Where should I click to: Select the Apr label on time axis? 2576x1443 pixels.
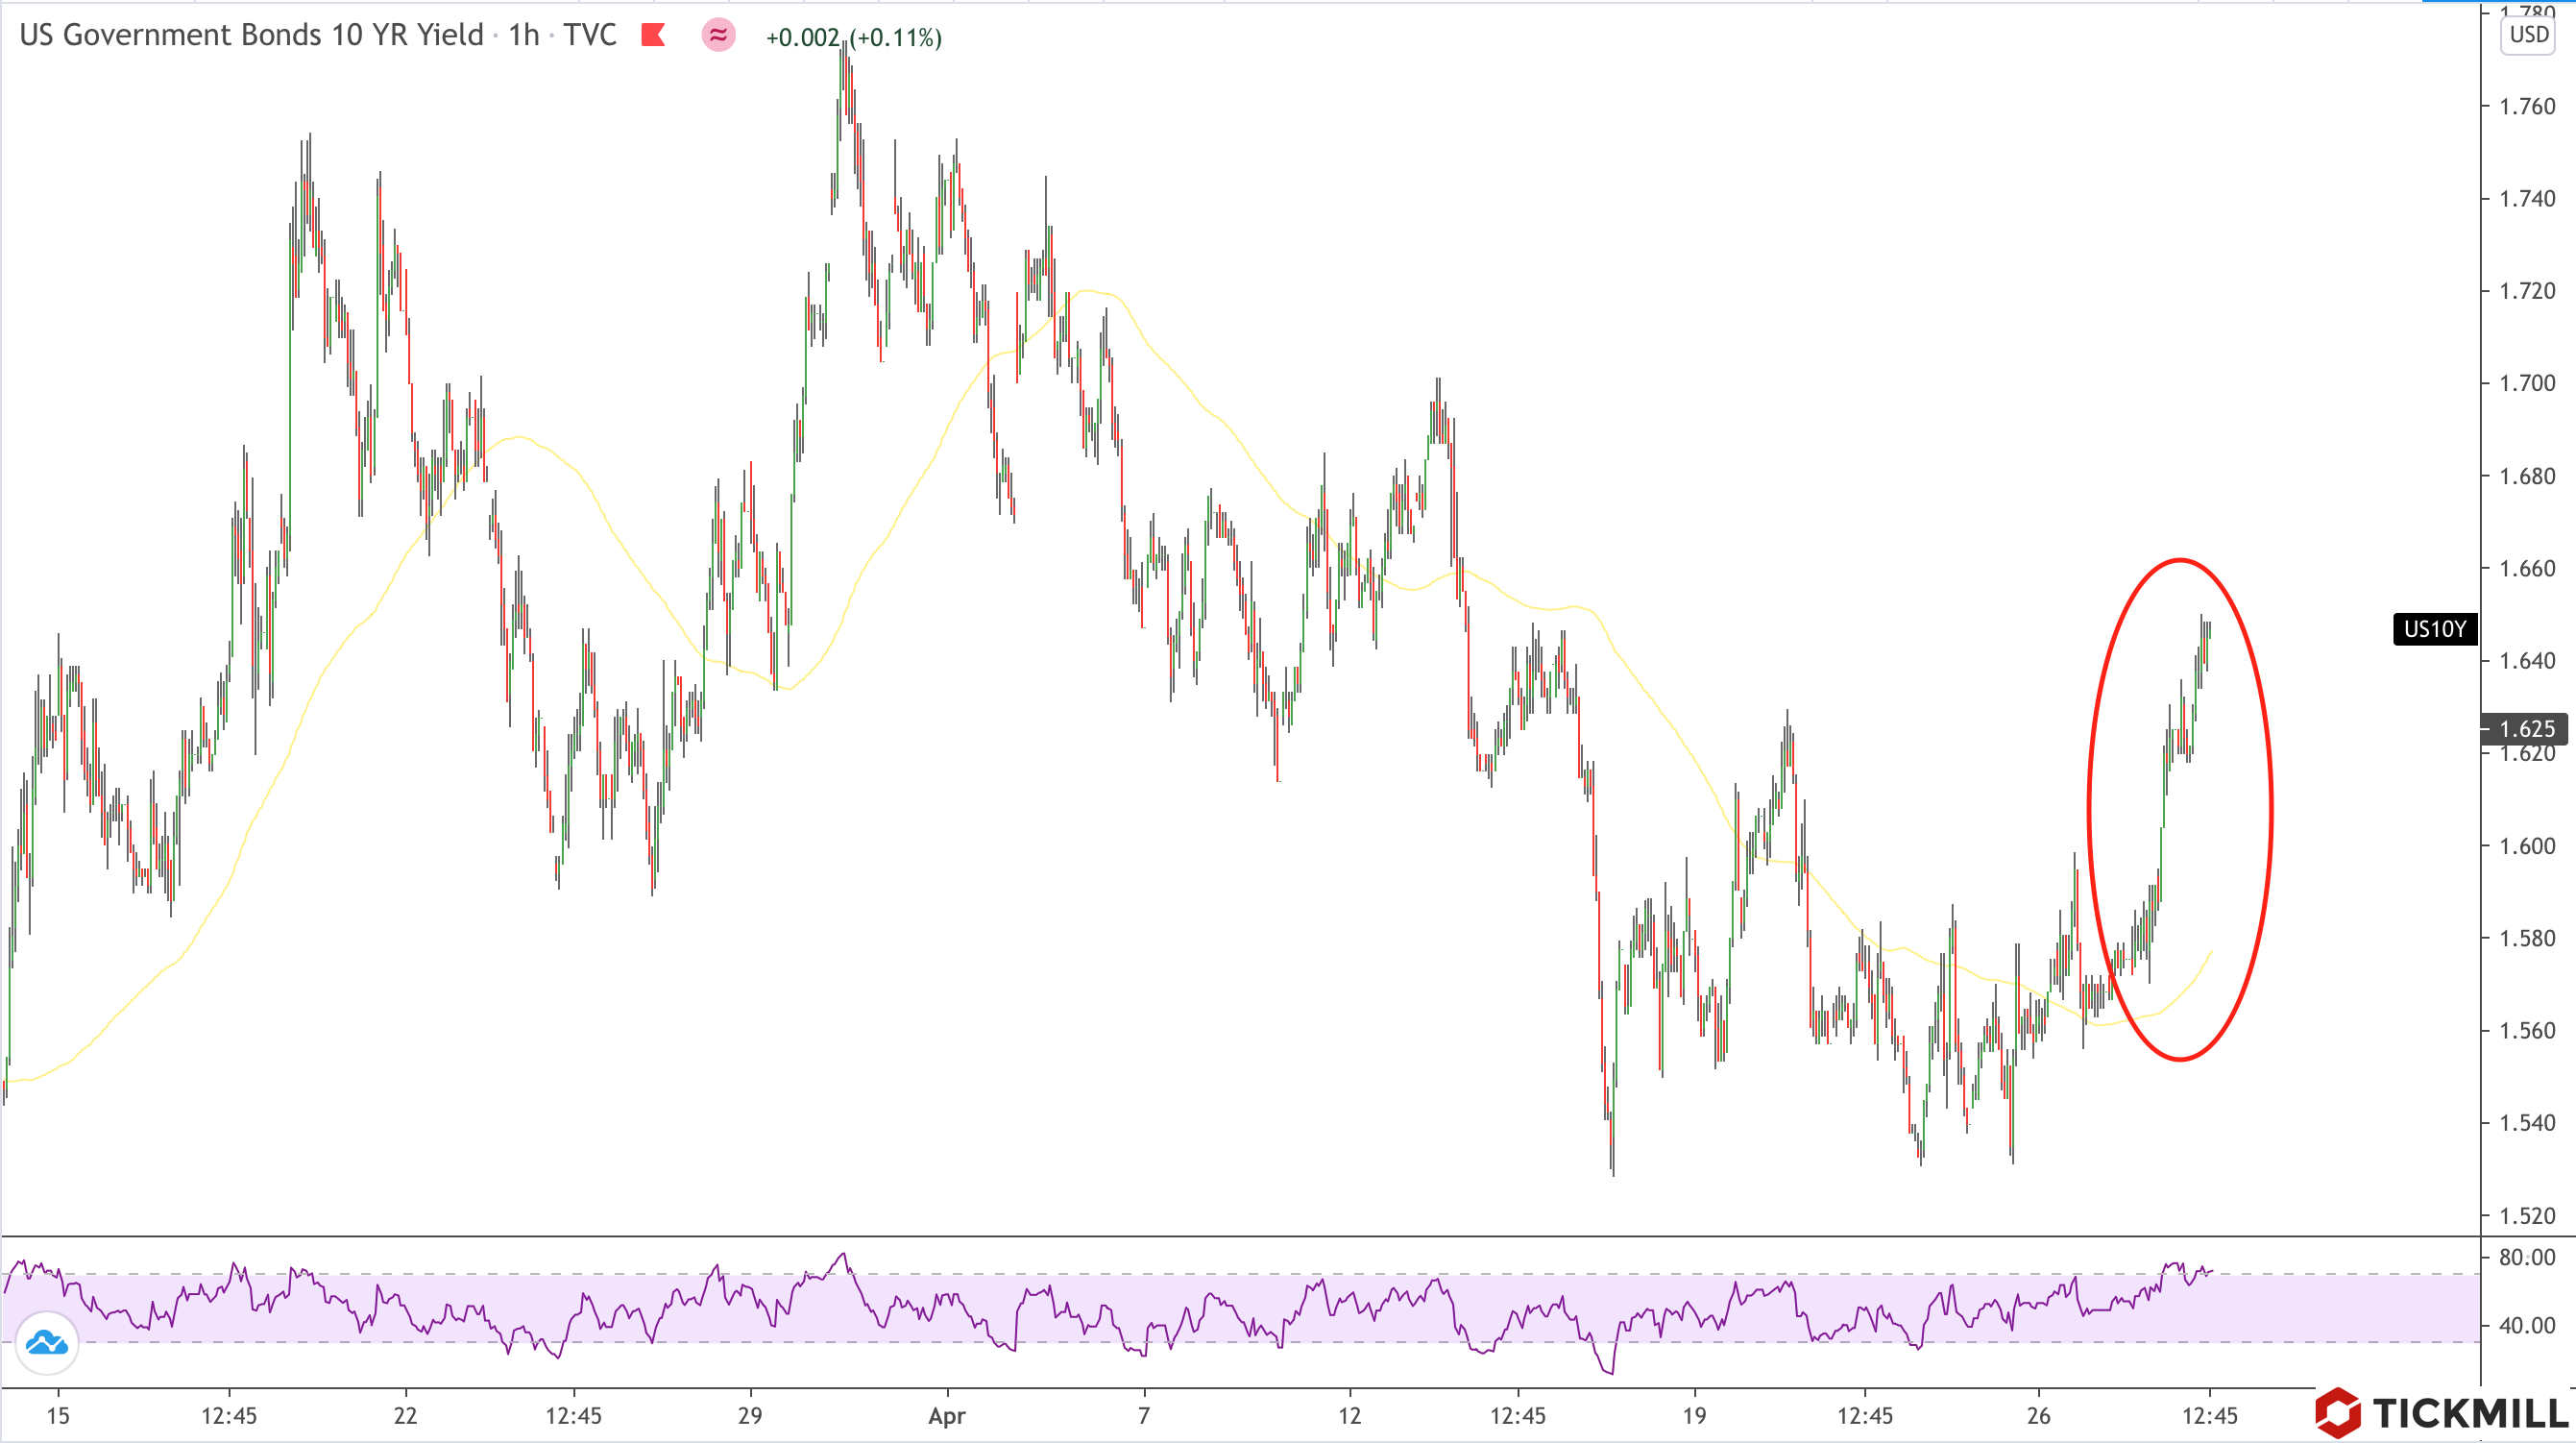(x=946, y=1416)
